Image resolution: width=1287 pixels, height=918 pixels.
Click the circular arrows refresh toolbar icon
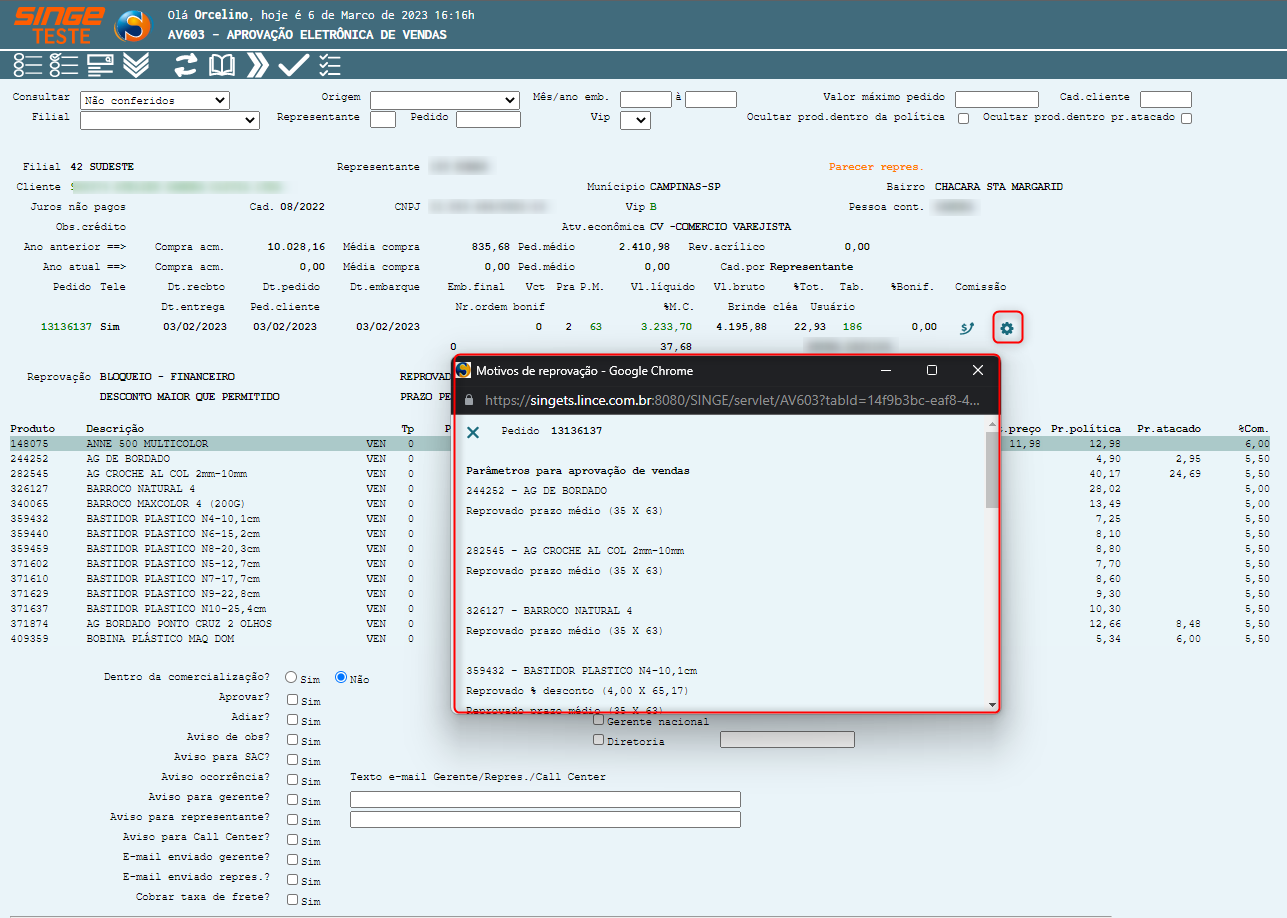click(x=186, y=66)
